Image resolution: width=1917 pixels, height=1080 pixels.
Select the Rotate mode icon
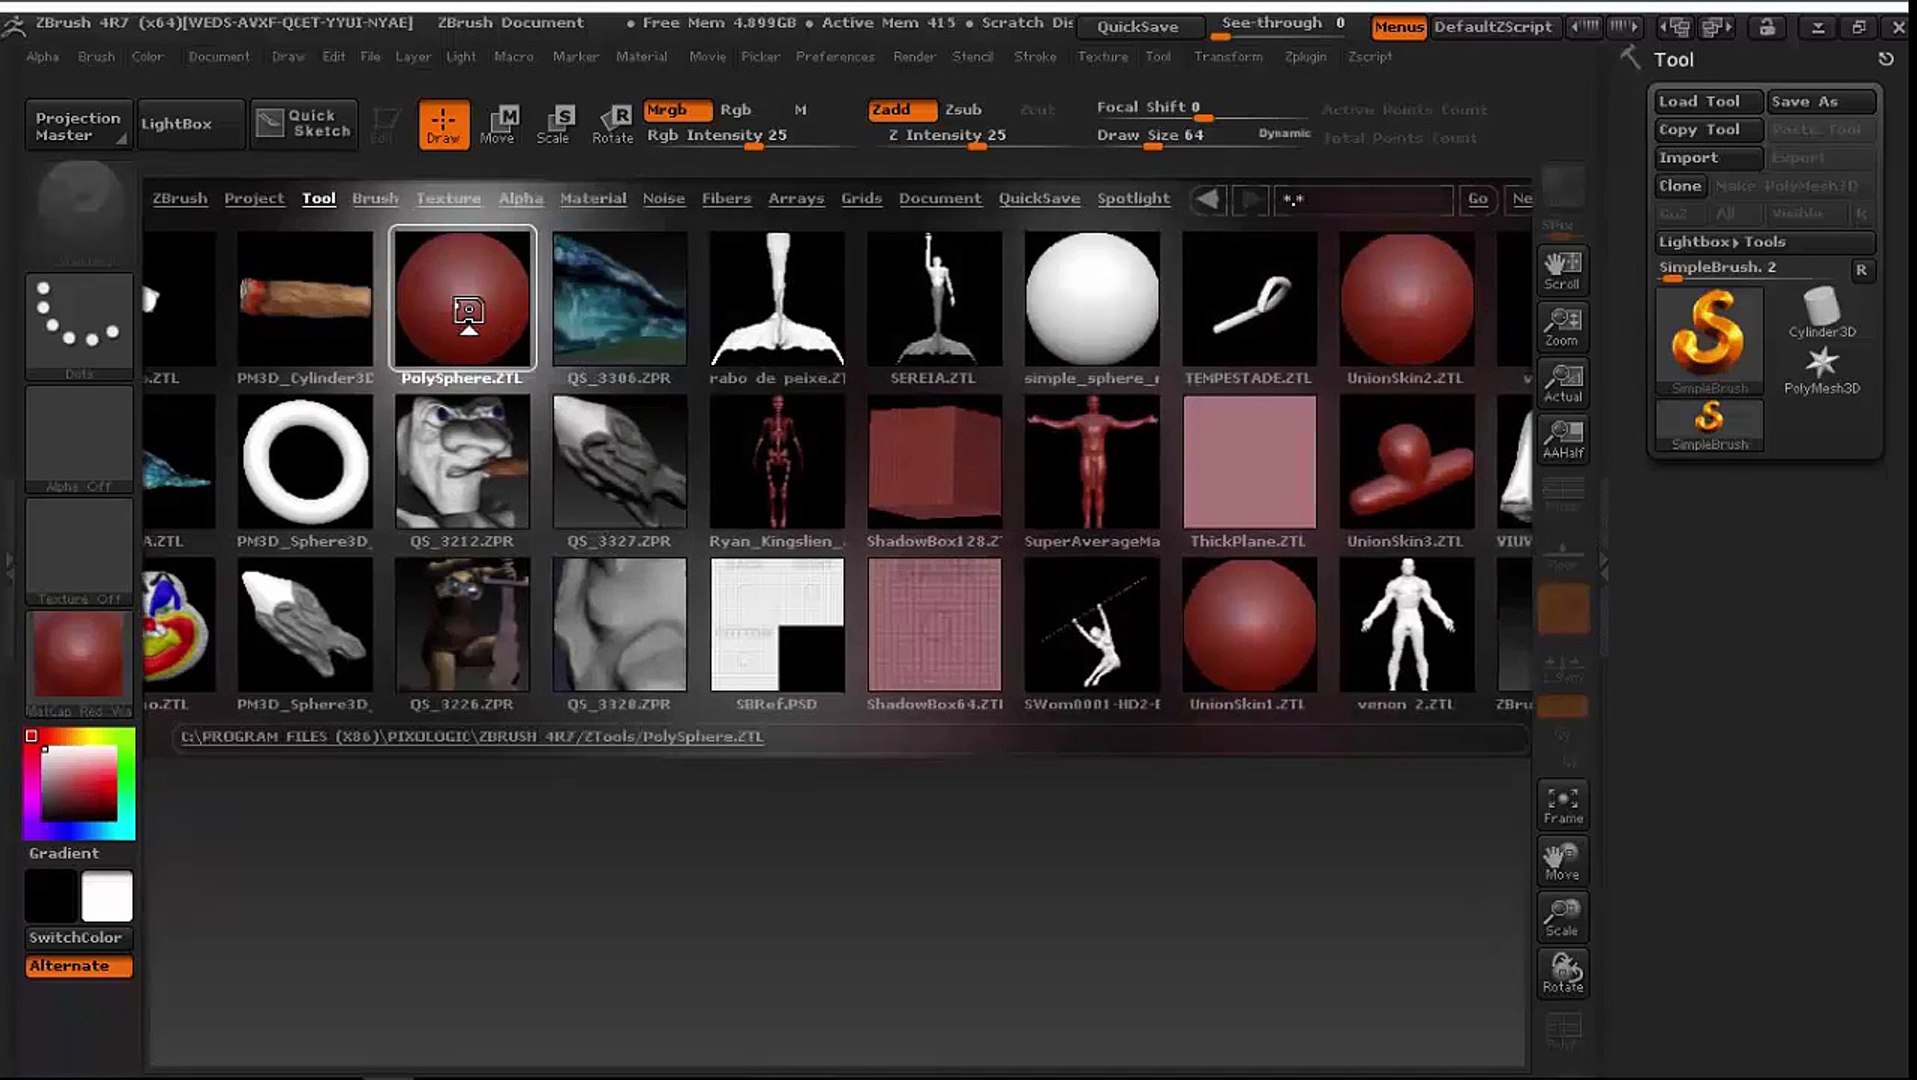[x=612, y=125]
